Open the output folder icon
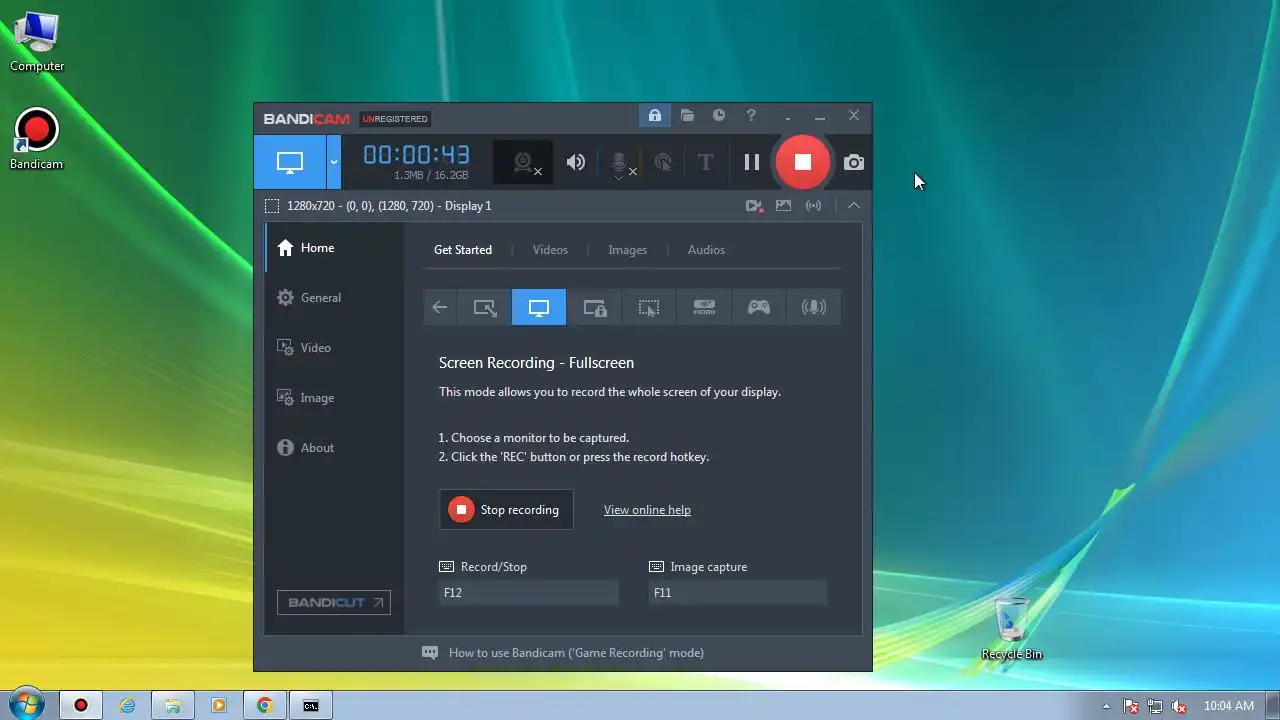Screen dimensions: 1280x720 click(687, 116)
